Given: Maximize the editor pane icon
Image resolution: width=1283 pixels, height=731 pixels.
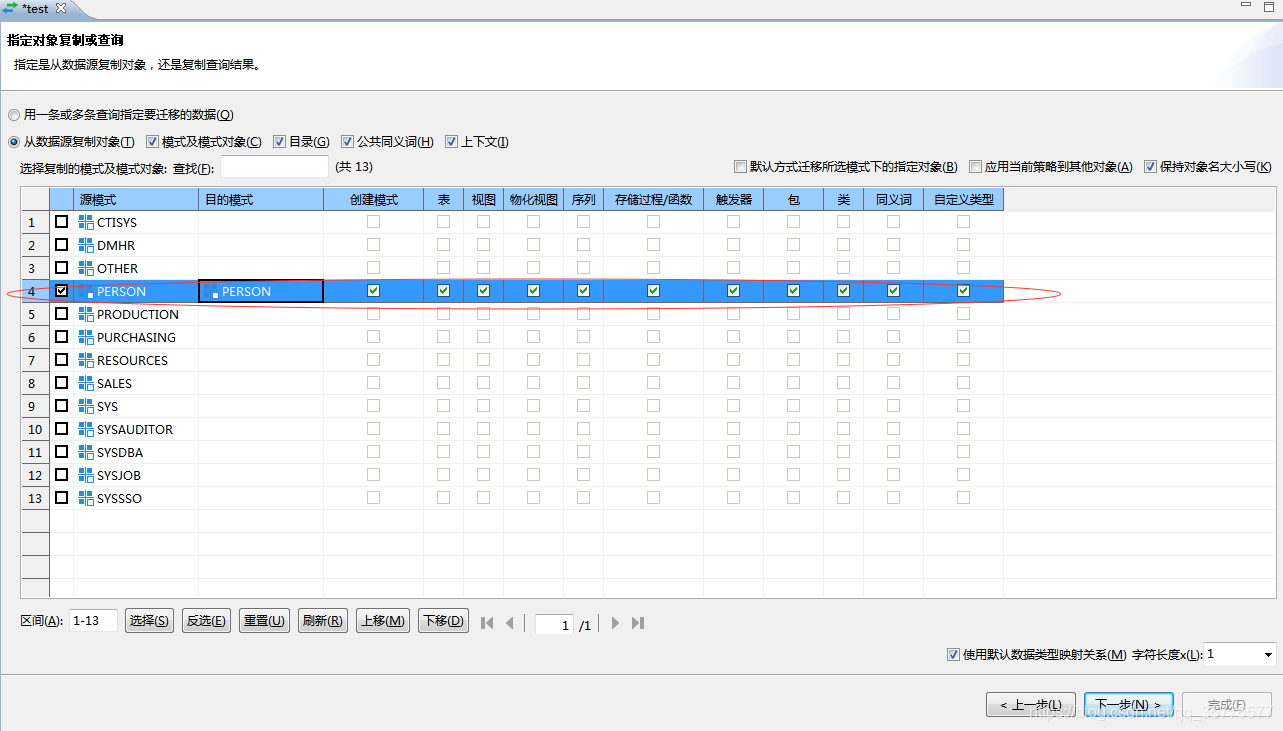Looking at the screenshot, I should [x=1270, y=7].
